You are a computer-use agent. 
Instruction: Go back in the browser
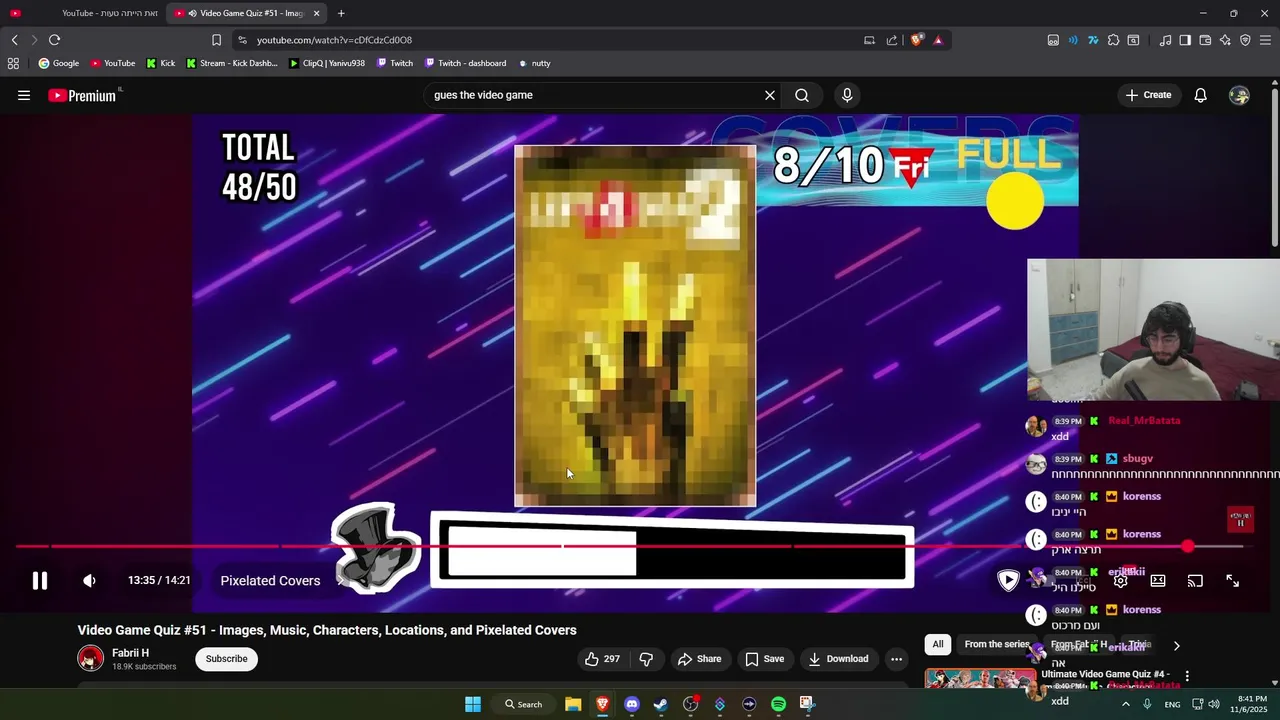click(x=14, y=40)
